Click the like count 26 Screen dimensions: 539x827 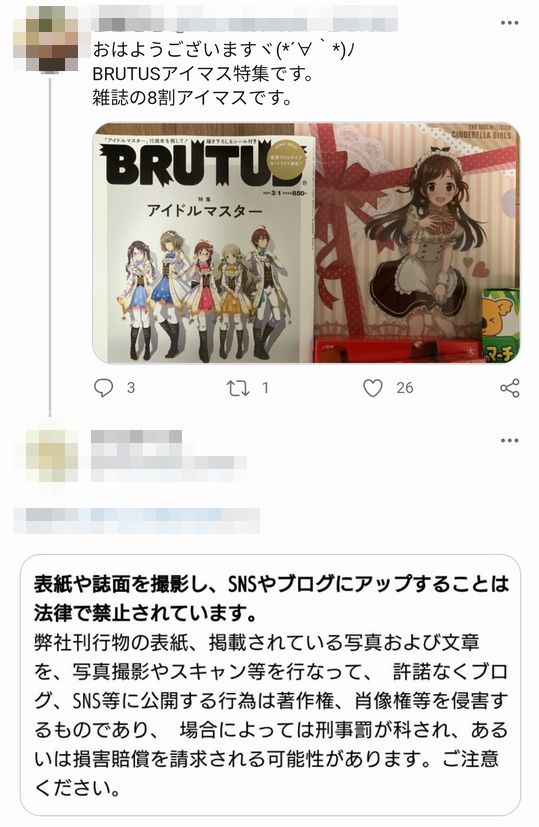(x=405, y=388)
